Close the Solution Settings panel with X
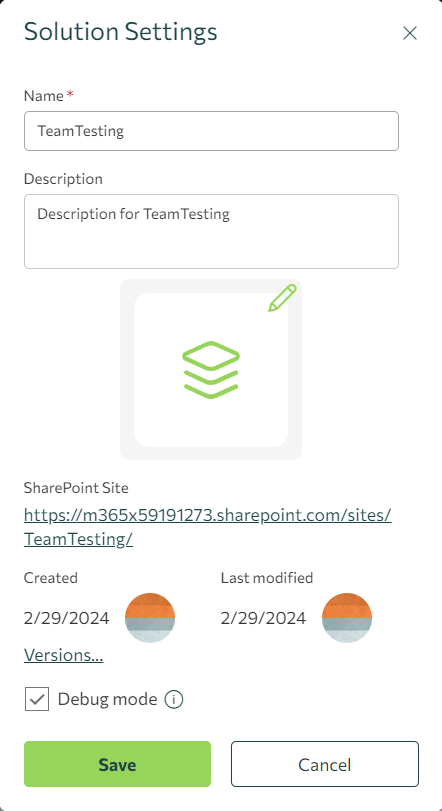Screen dimensions: 442x811 409,33
